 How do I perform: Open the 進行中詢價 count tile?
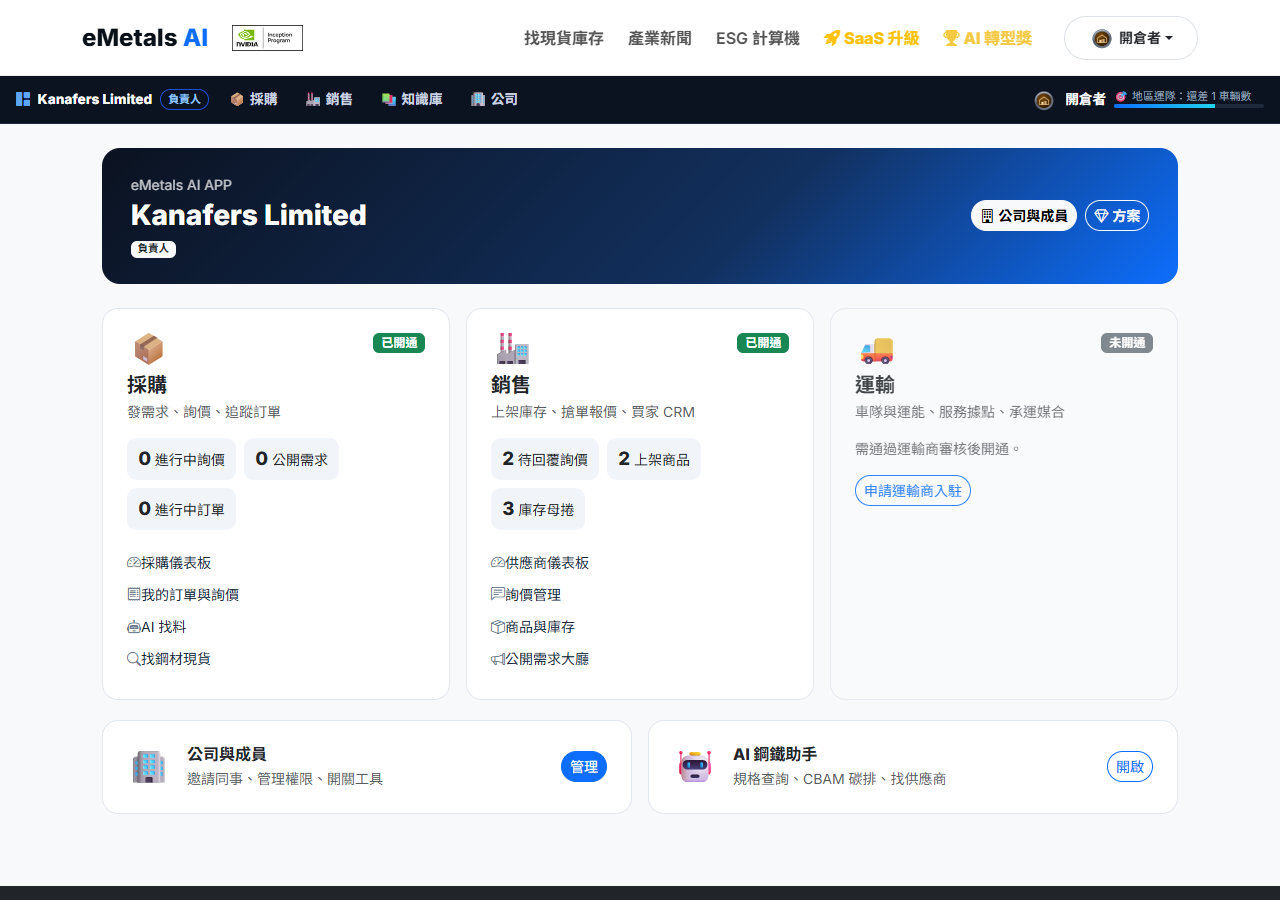coord(181,459)
